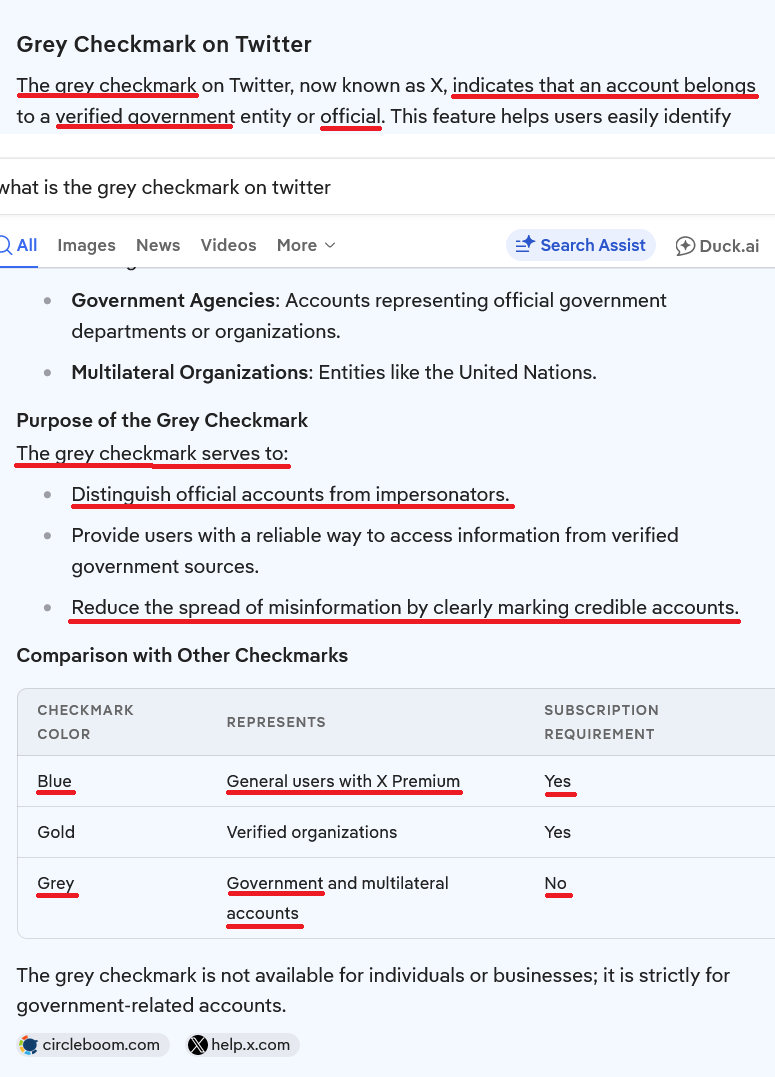The height and width of the screenshot is (1077, 775).
Task: Open the Videos tab
Action: [228, 245]
